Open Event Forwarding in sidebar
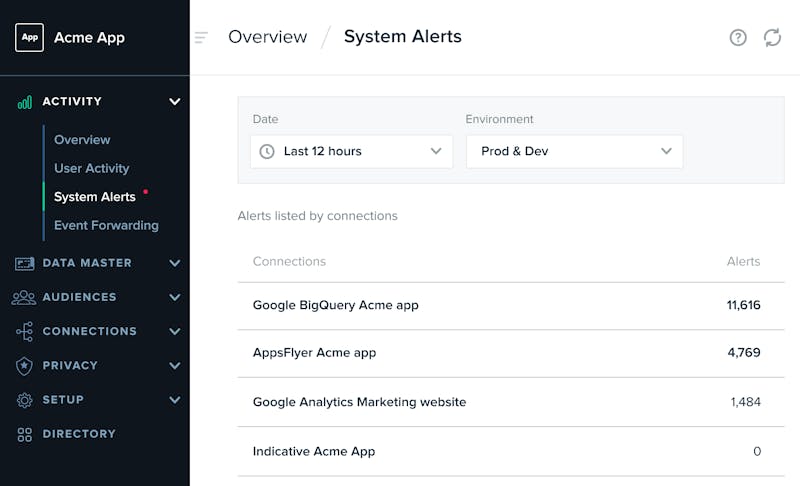The width and height of the screenshot is (800, 486). (x=106, y=225)
